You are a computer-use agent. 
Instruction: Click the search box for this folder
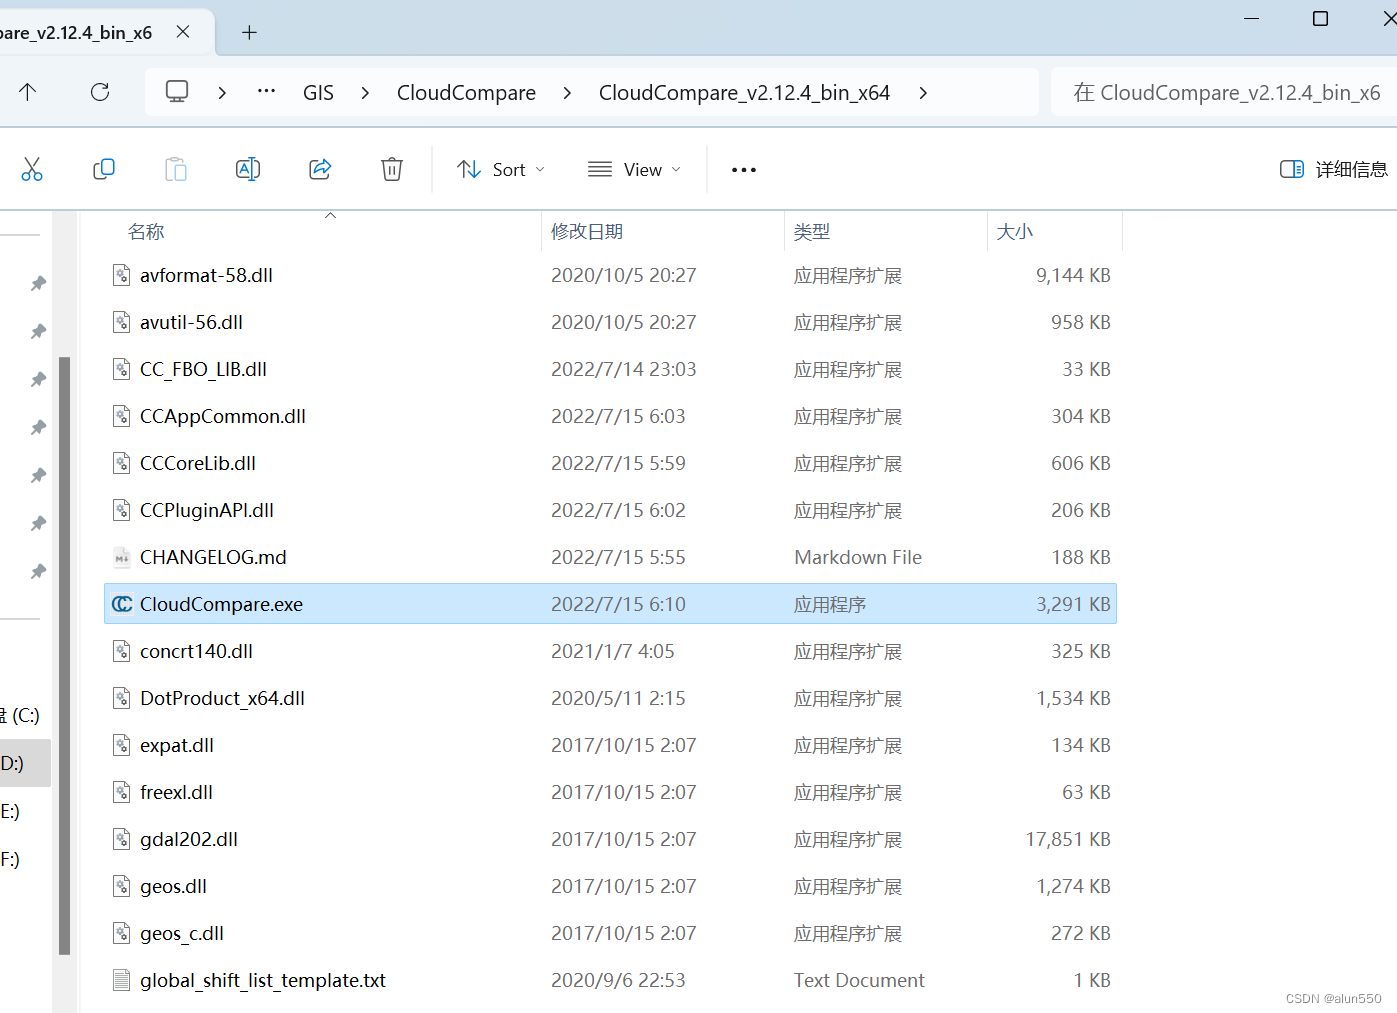[1224, 93]
